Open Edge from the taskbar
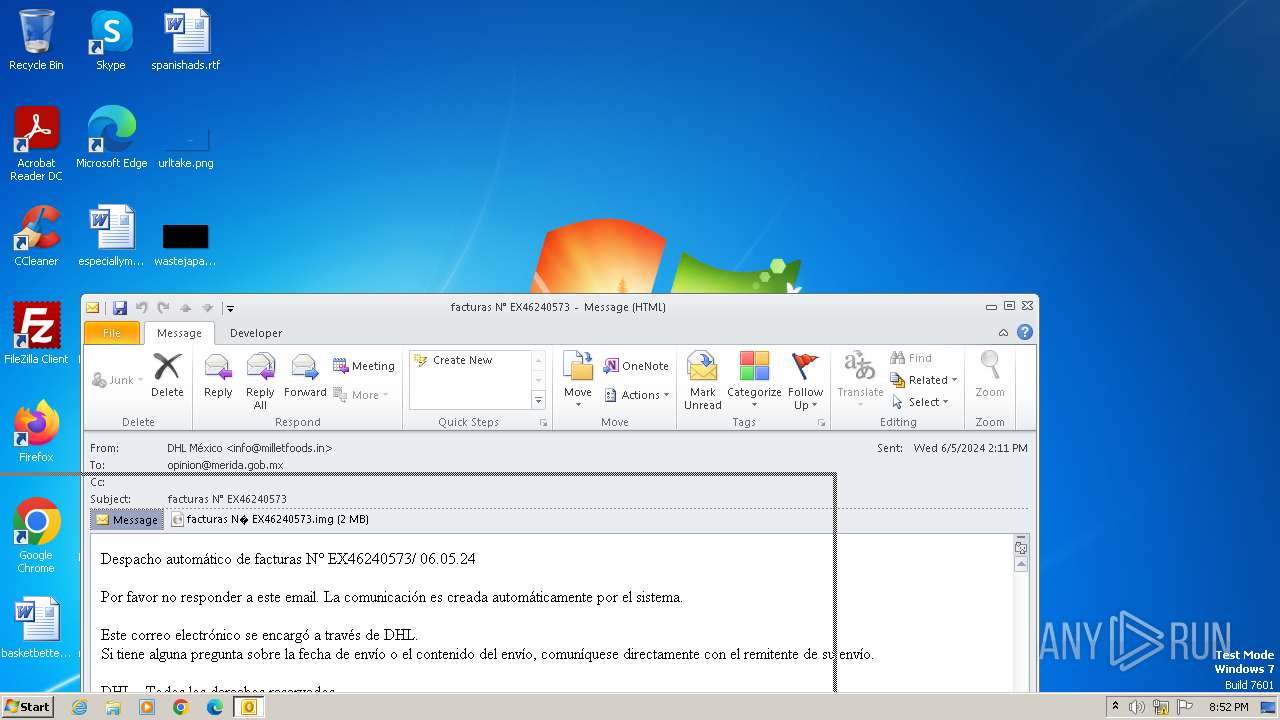 [214, 707]
